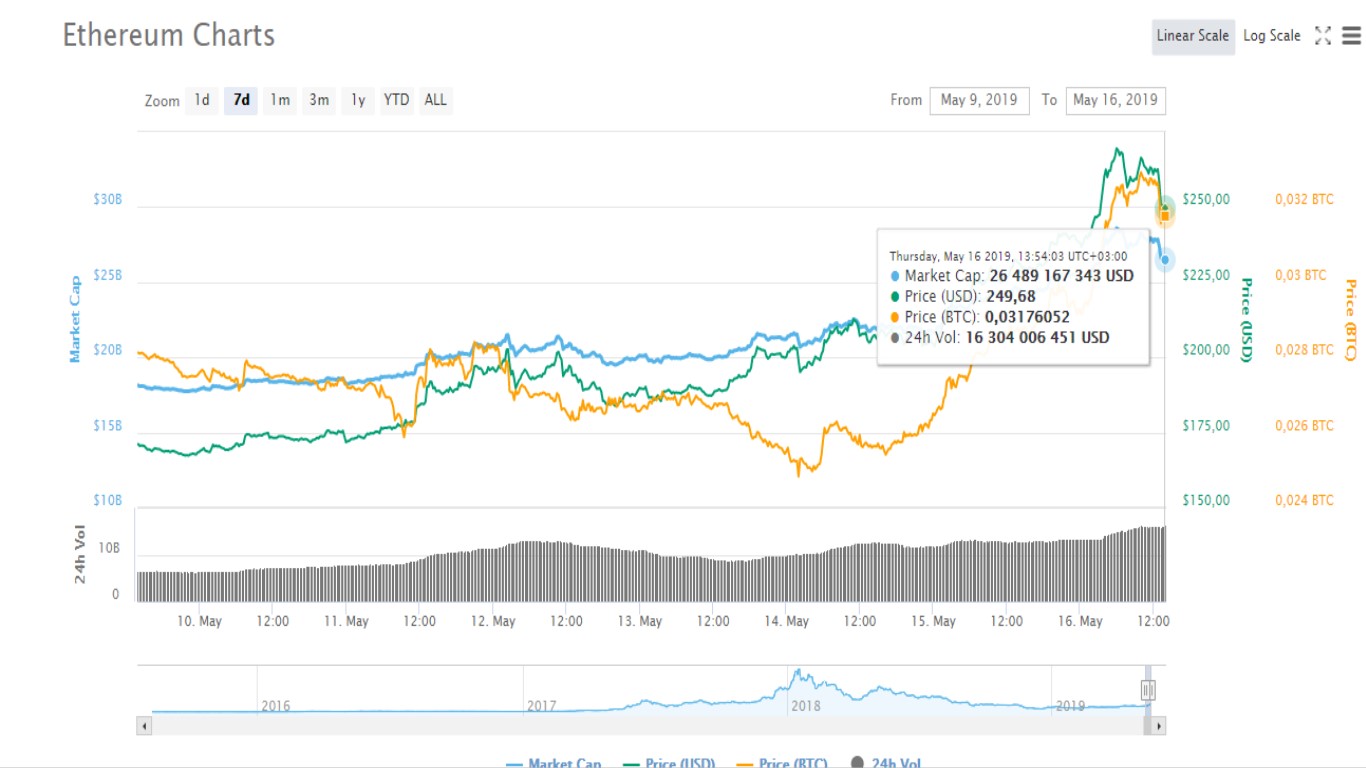Switch chart to Linear Scale
The image size is (1366, 768).
click(1193, 36)
